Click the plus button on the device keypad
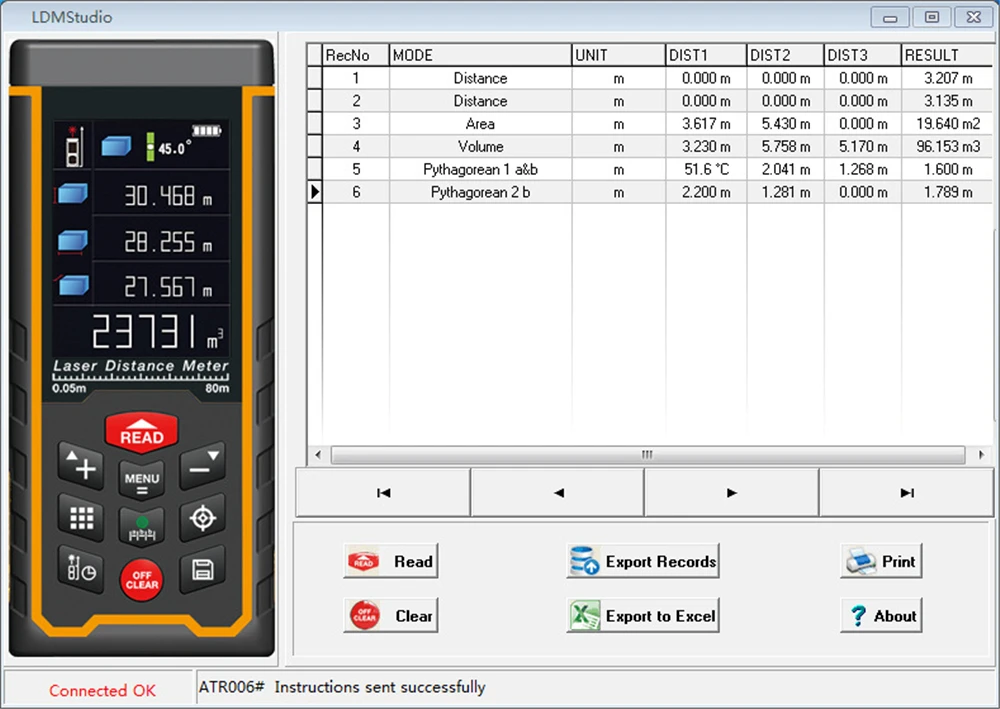The width and height of the screenshot is (1000, 709). [81, 465]
